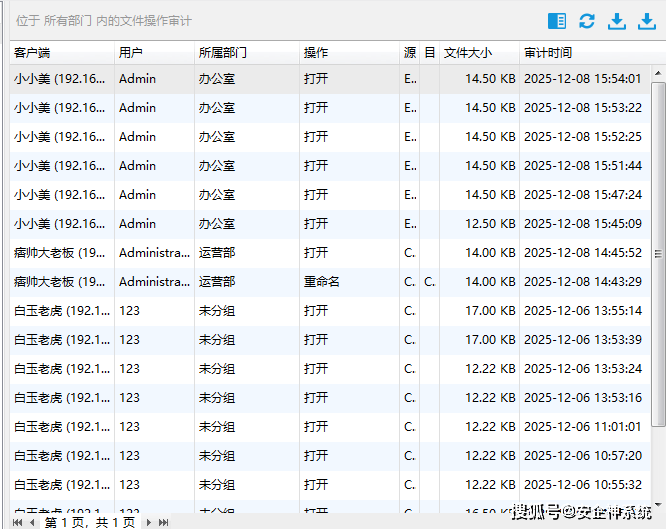Jump to the last page of results
The image size is (666, 529).
coord(163,522)
